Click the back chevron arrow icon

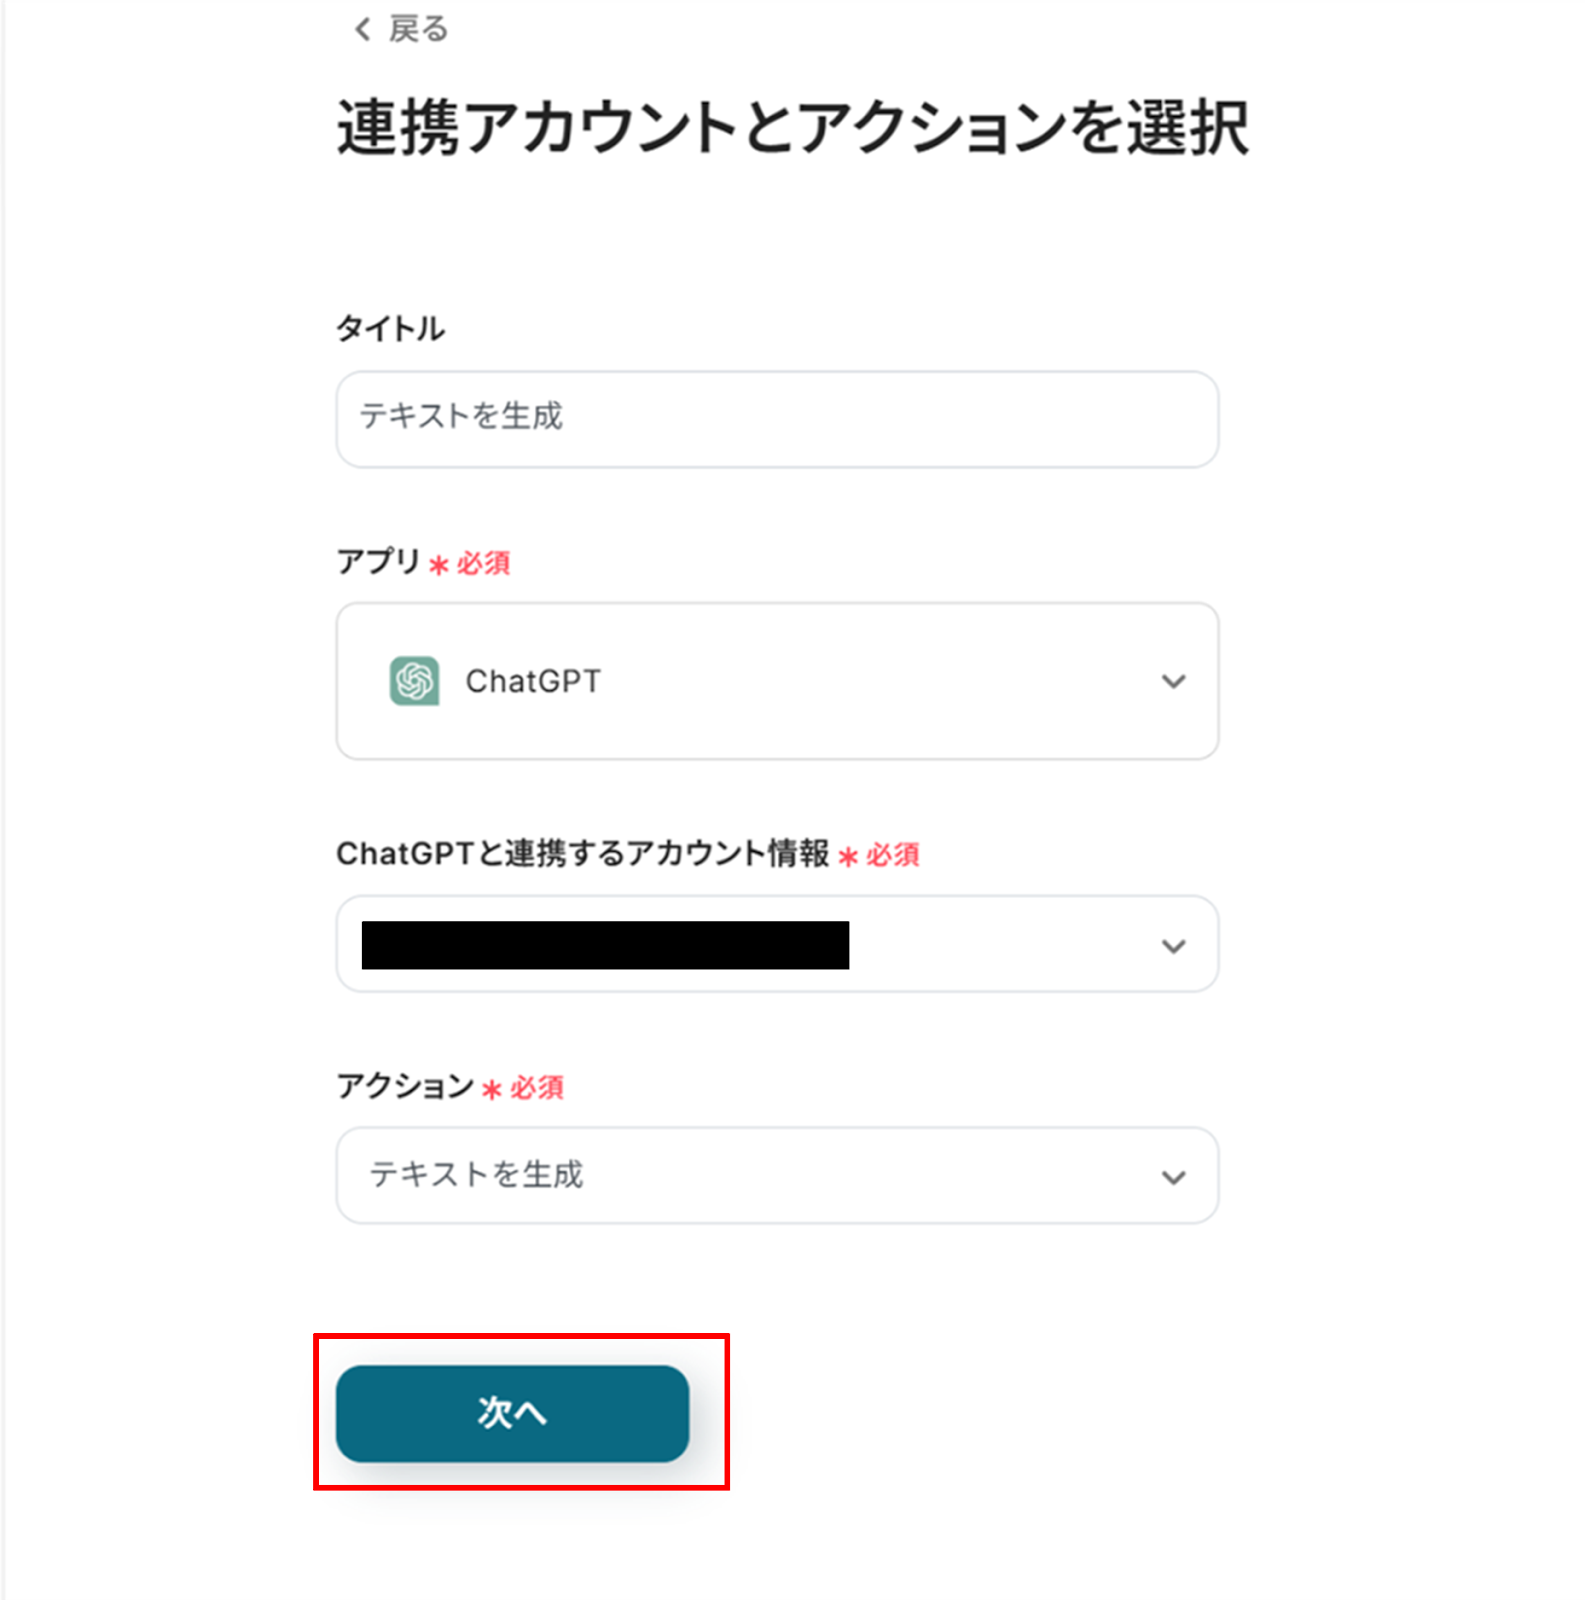point(362,30)
